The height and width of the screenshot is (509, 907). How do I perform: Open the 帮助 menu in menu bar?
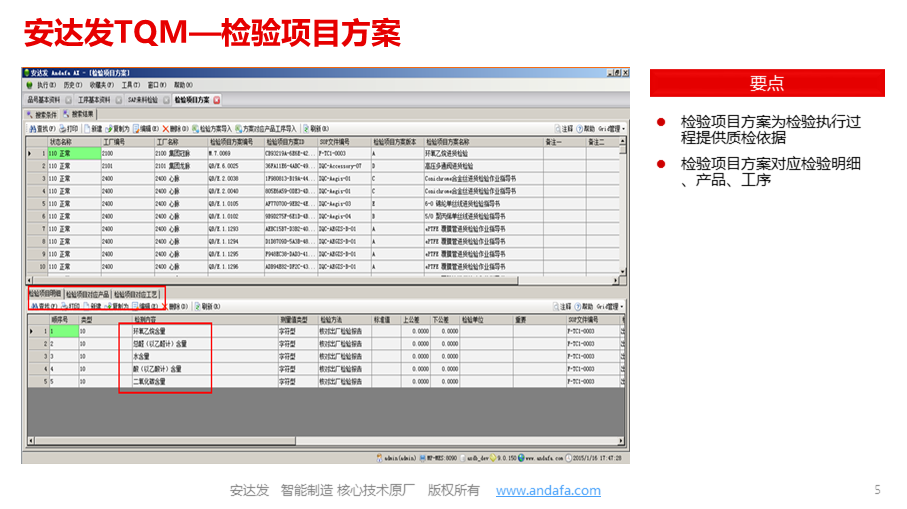pos(183,85)
